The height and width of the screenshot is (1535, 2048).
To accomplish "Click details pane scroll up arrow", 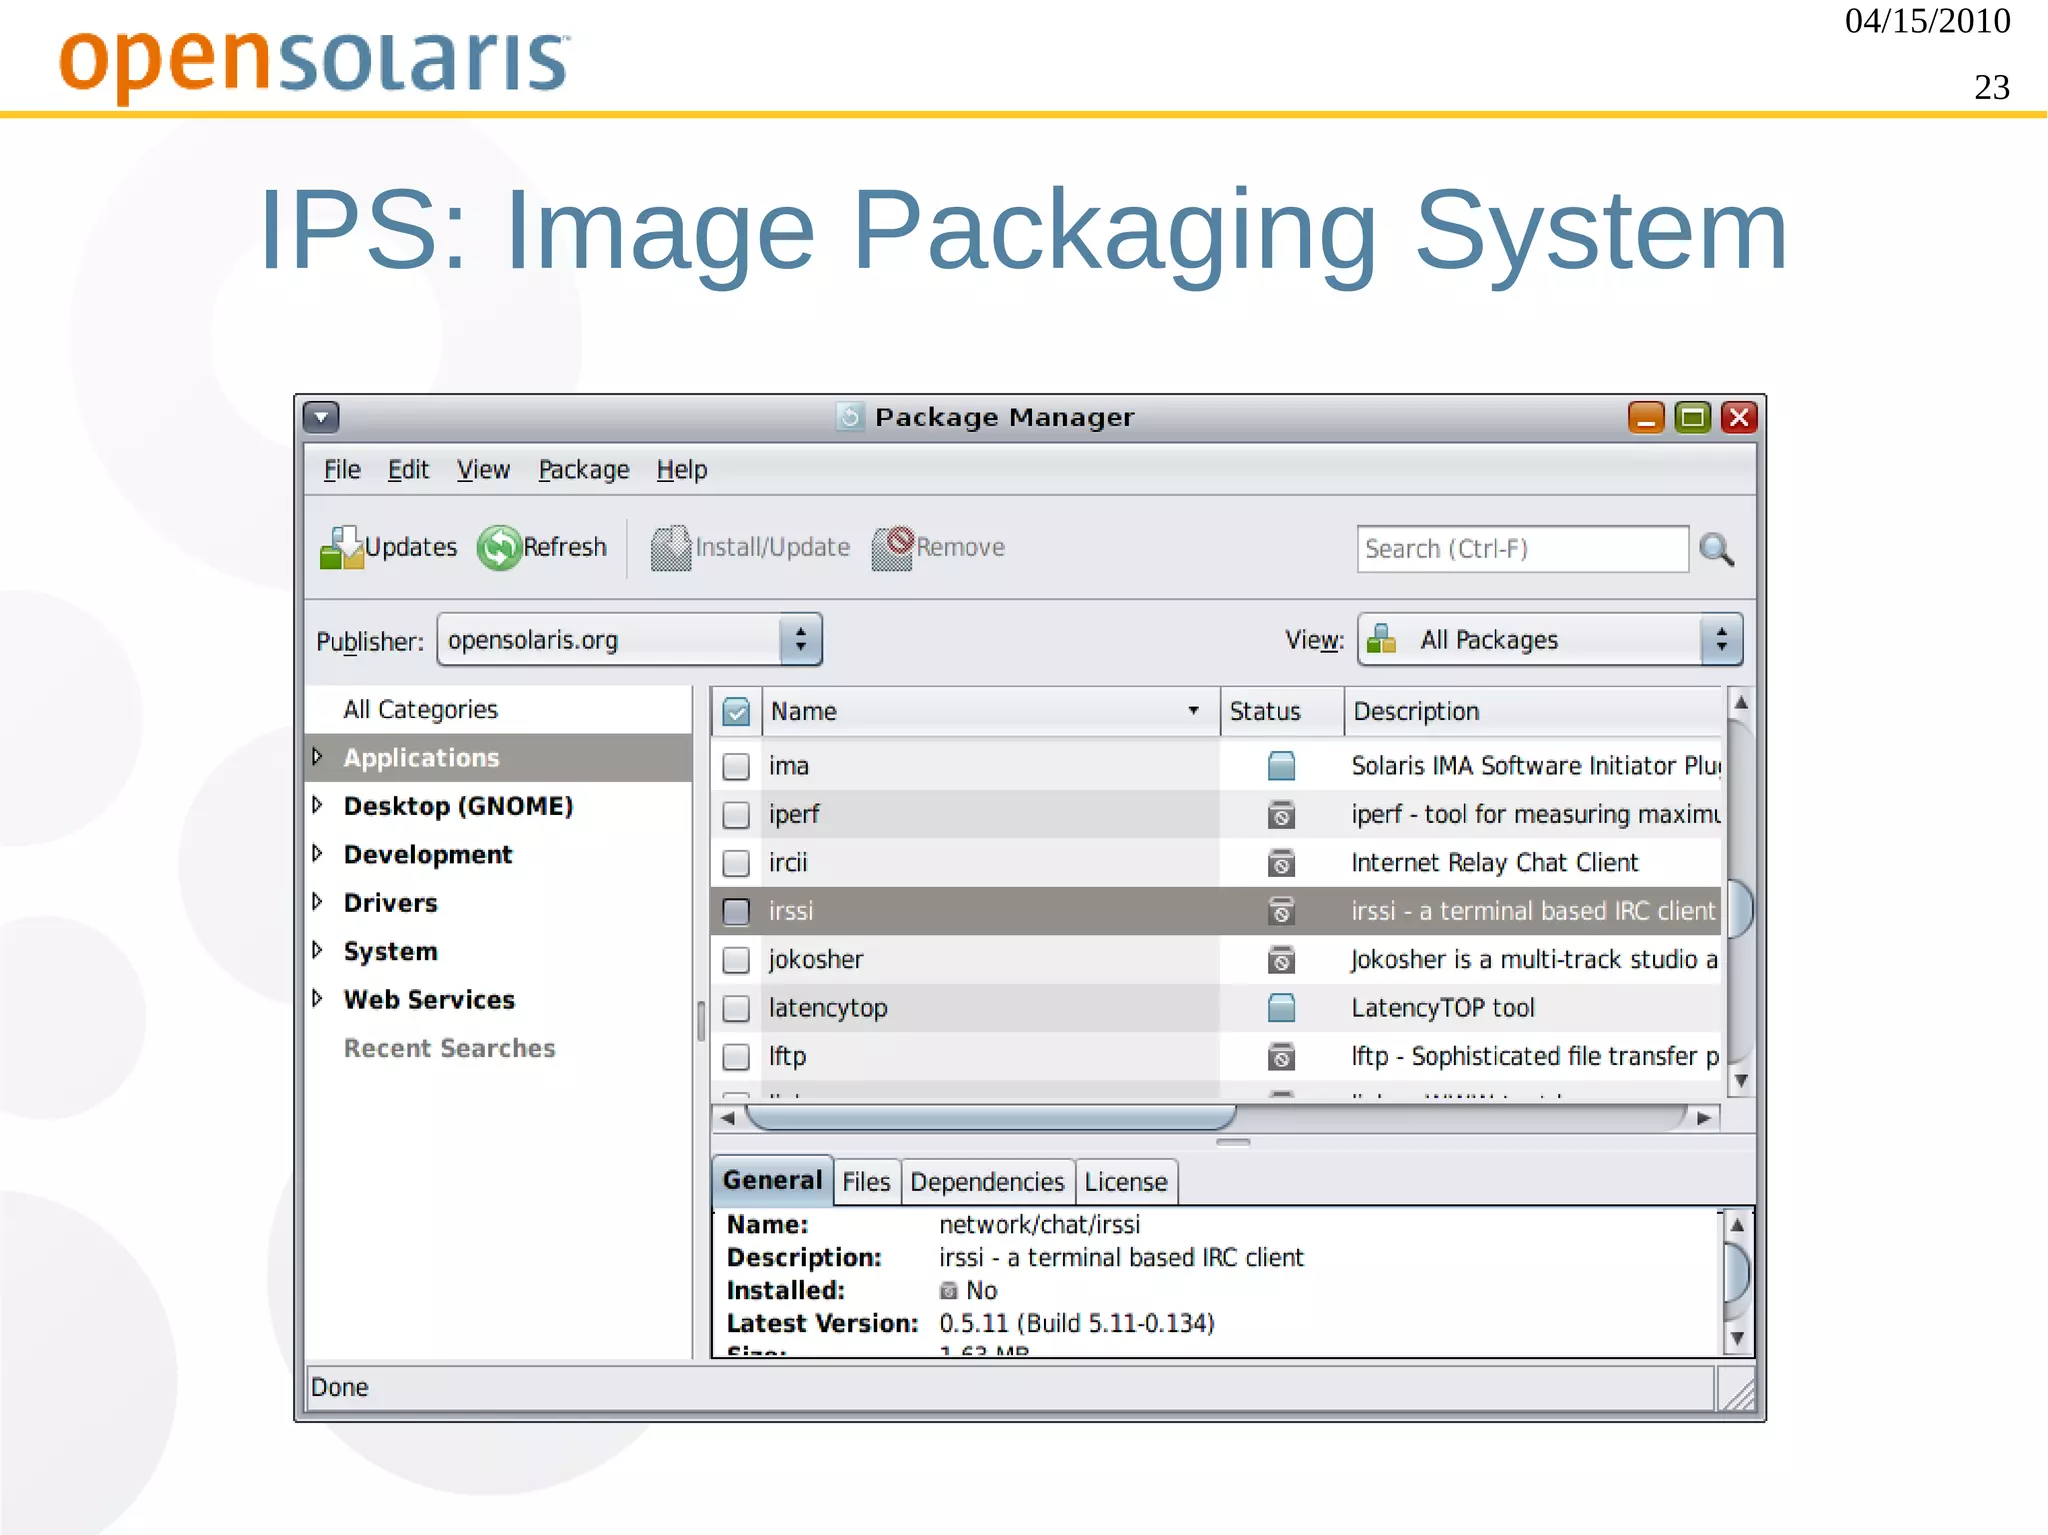I will pyautogui.click(x=1738, y=1225).
